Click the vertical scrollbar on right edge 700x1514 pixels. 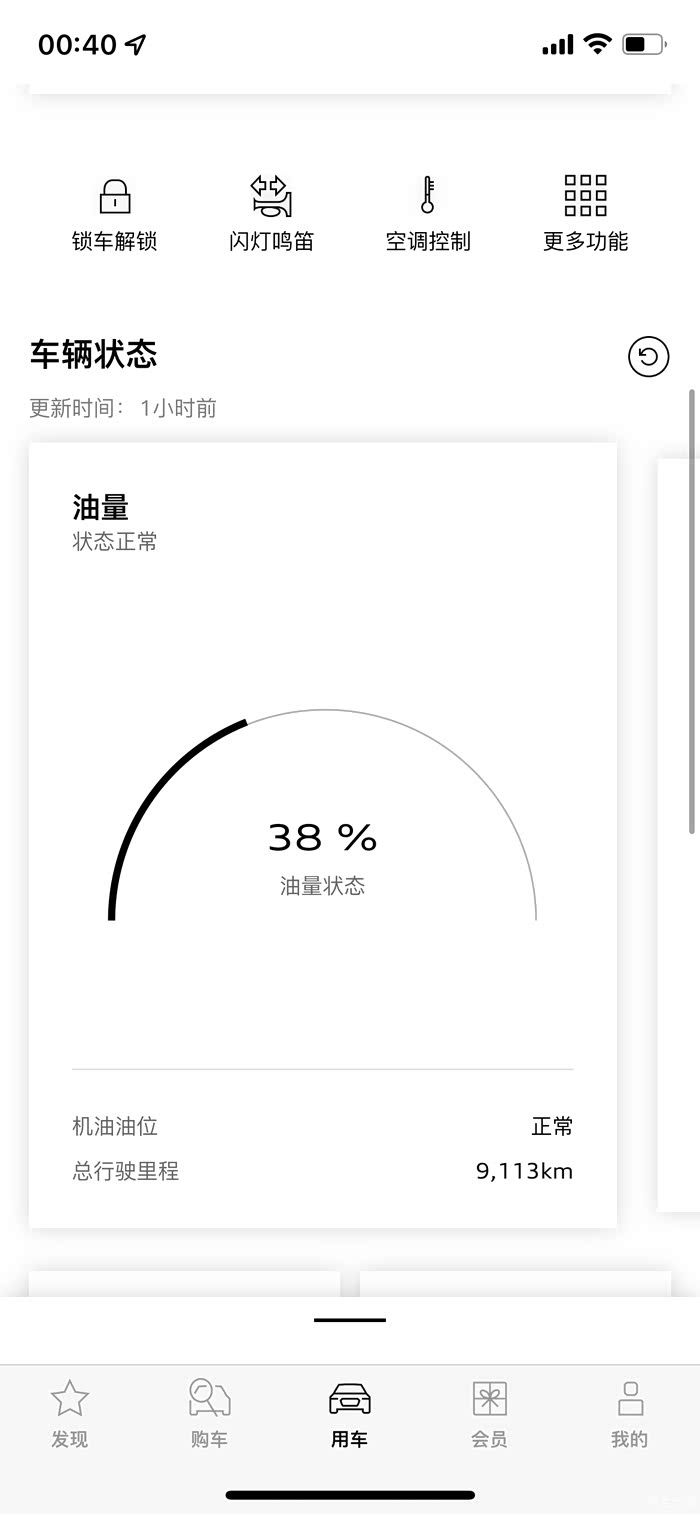tap(692, 610)
